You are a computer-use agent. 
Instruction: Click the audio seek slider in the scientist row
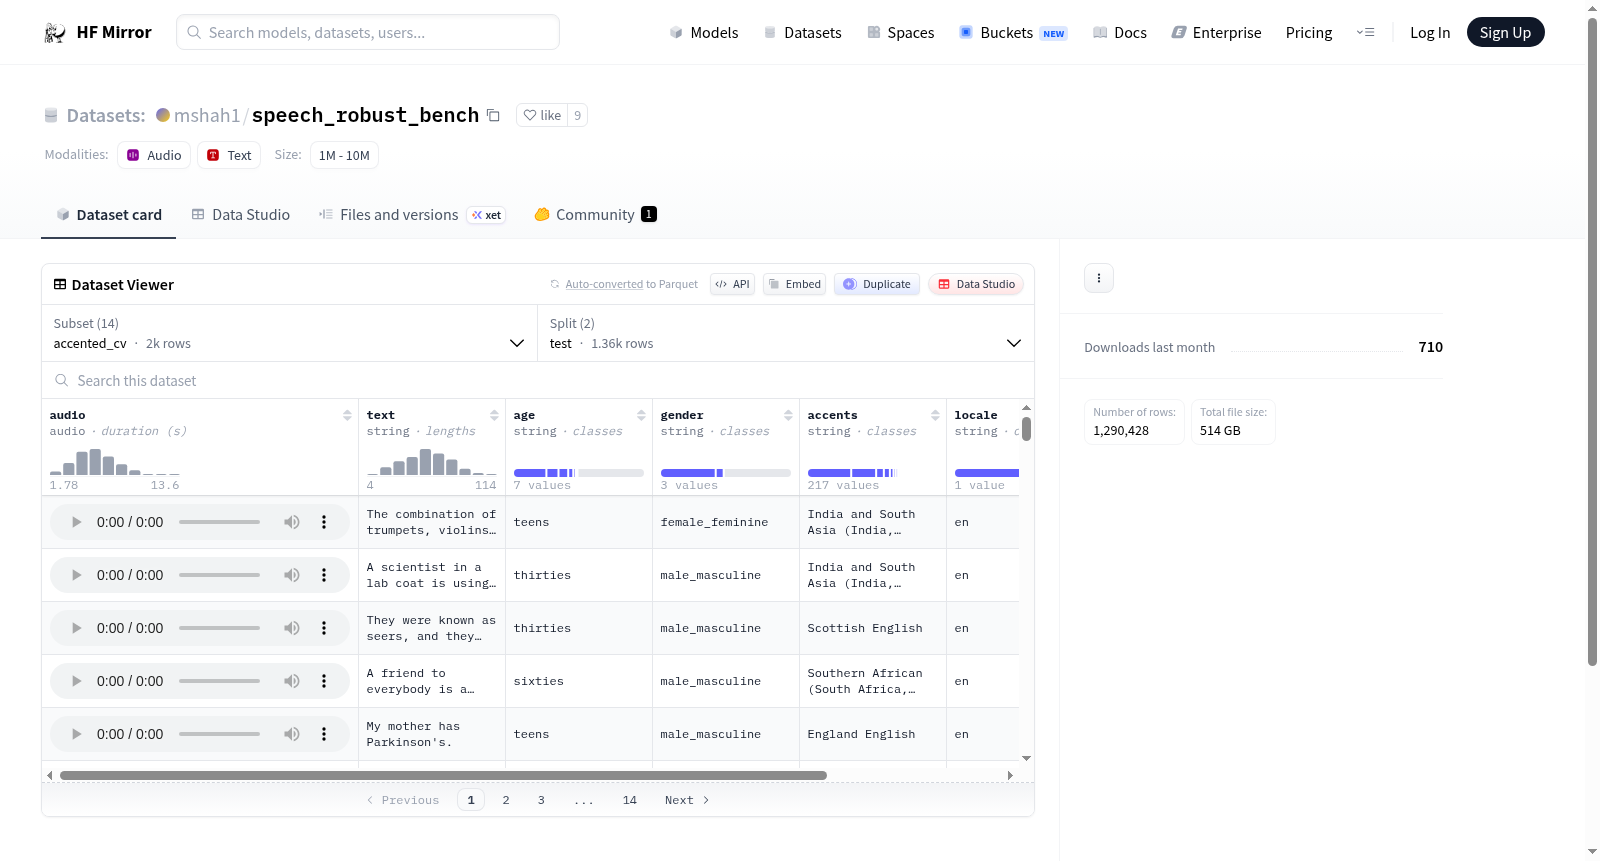(219, 575)
